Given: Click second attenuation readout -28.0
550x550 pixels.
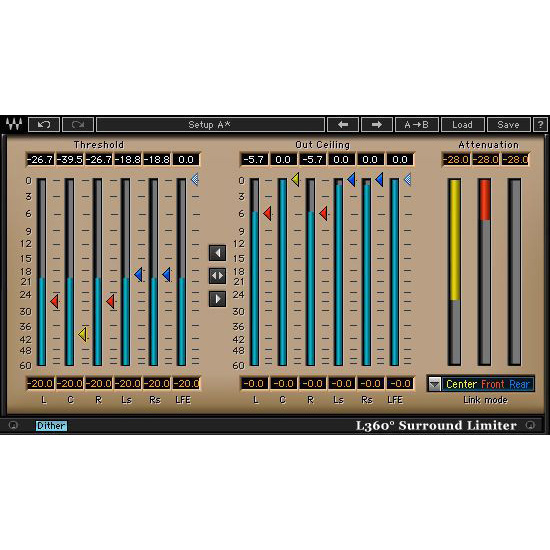Looking at the screenshot, I should [485, 160].
